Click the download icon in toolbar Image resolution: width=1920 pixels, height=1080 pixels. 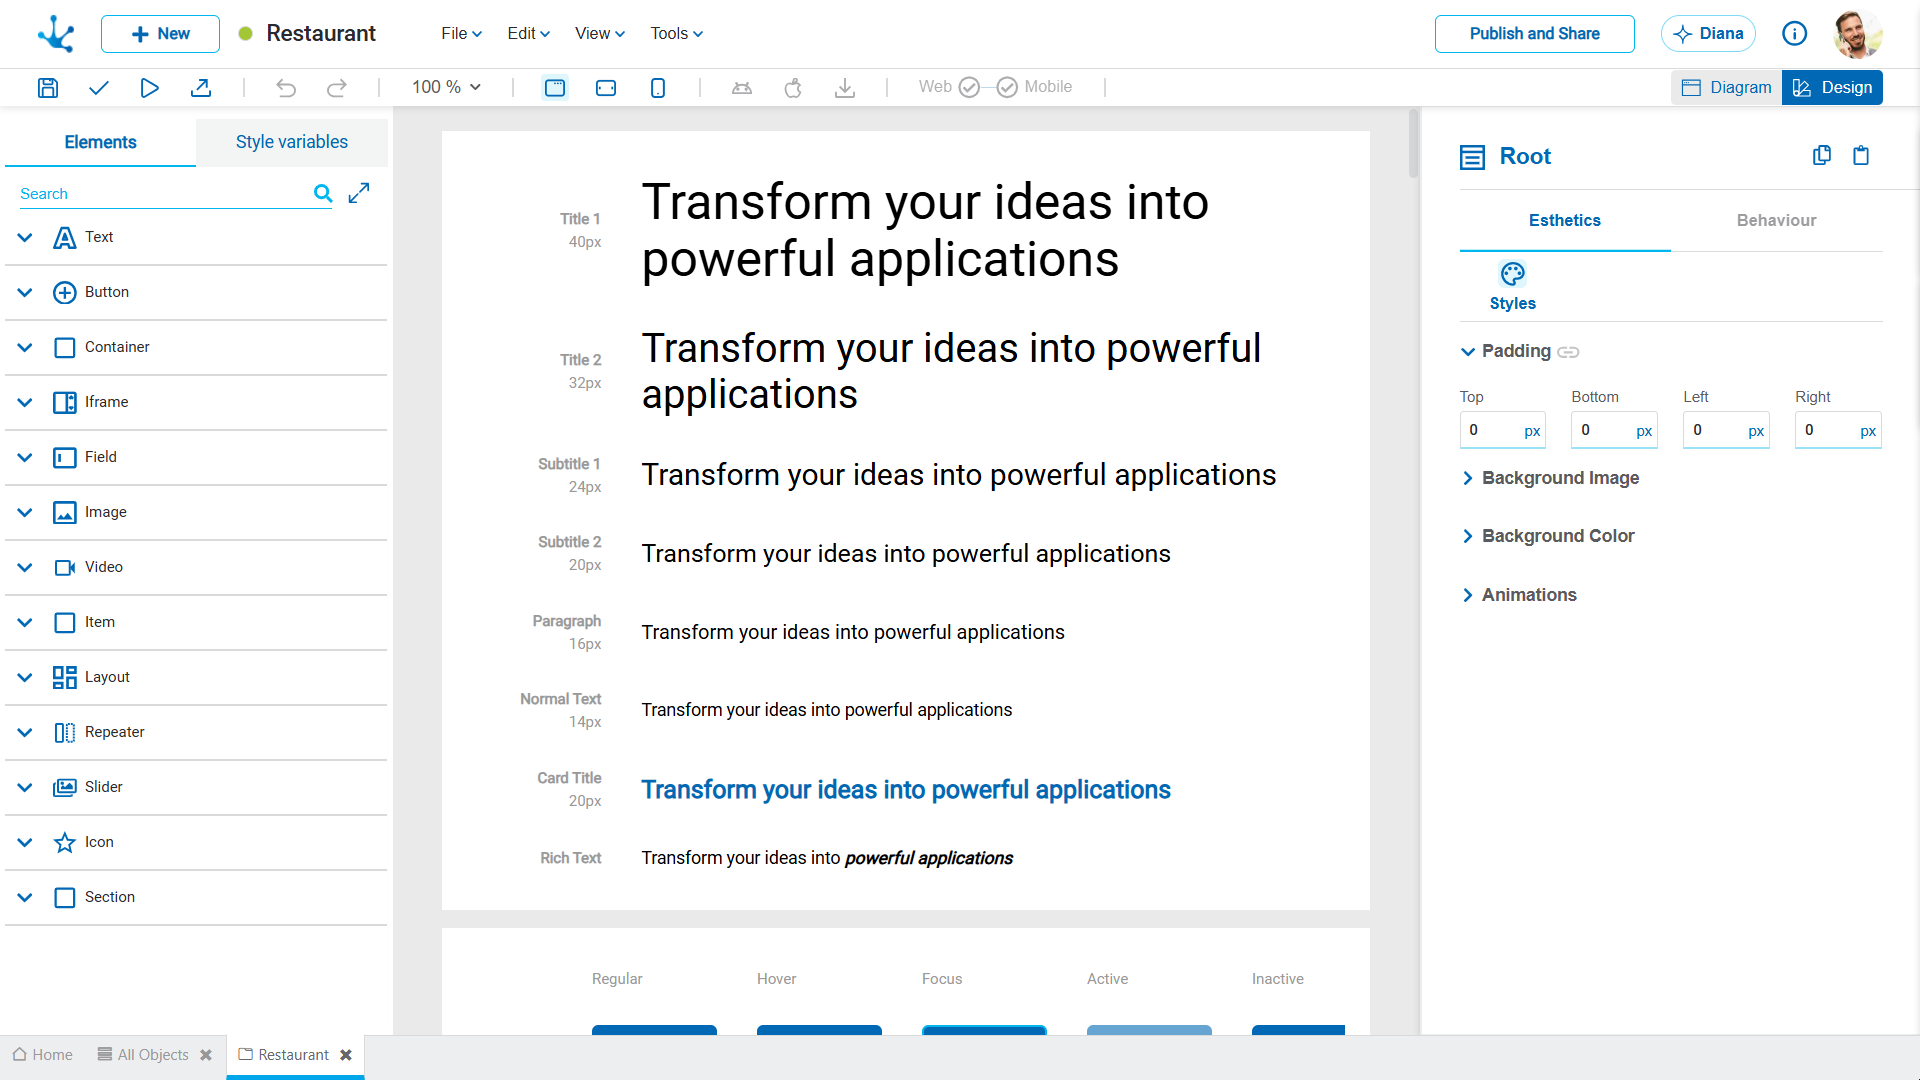[x=845, y=88]
